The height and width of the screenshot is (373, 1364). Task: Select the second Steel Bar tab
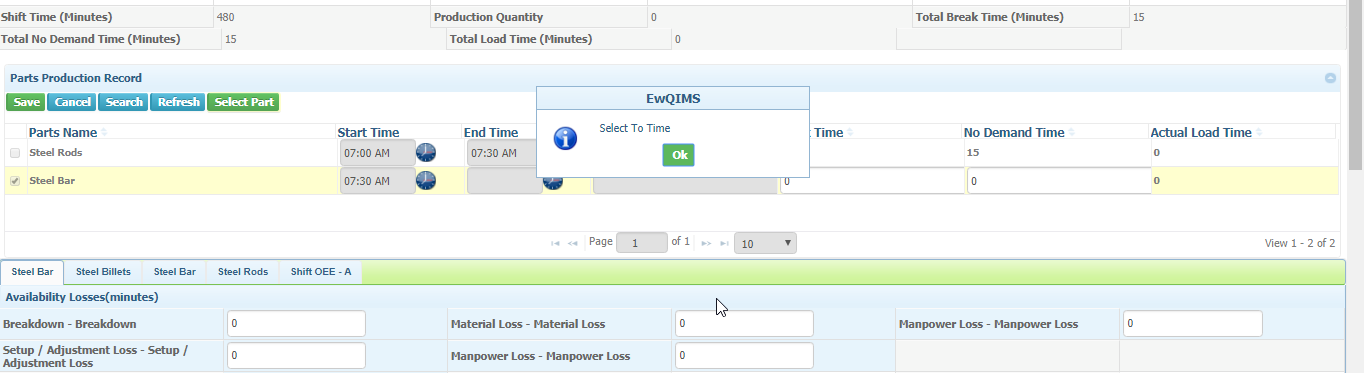click(x=174, y=272)
